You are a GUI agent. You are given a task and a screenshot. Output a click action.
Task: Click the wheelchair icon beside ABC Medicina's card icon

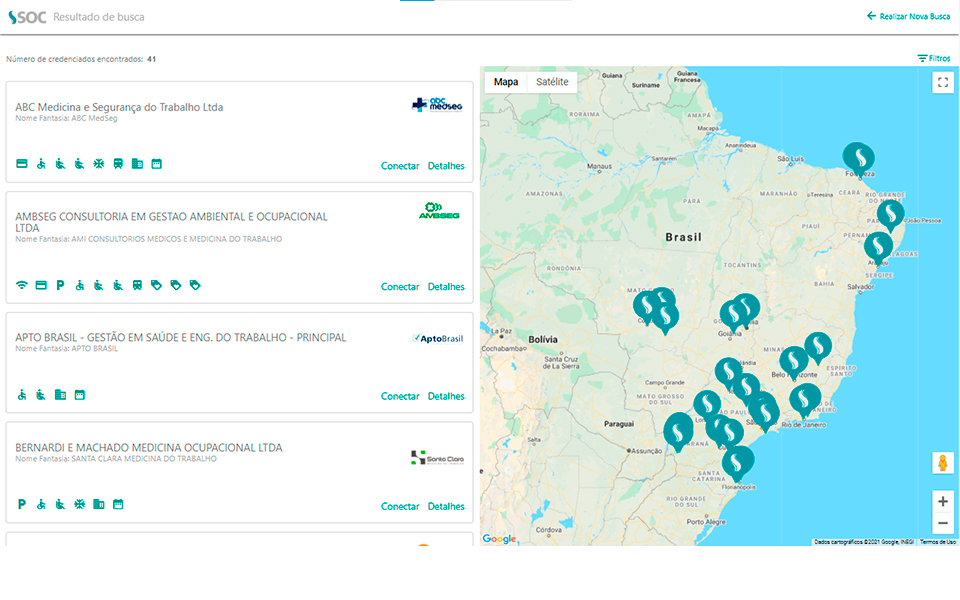coord(41,163)
